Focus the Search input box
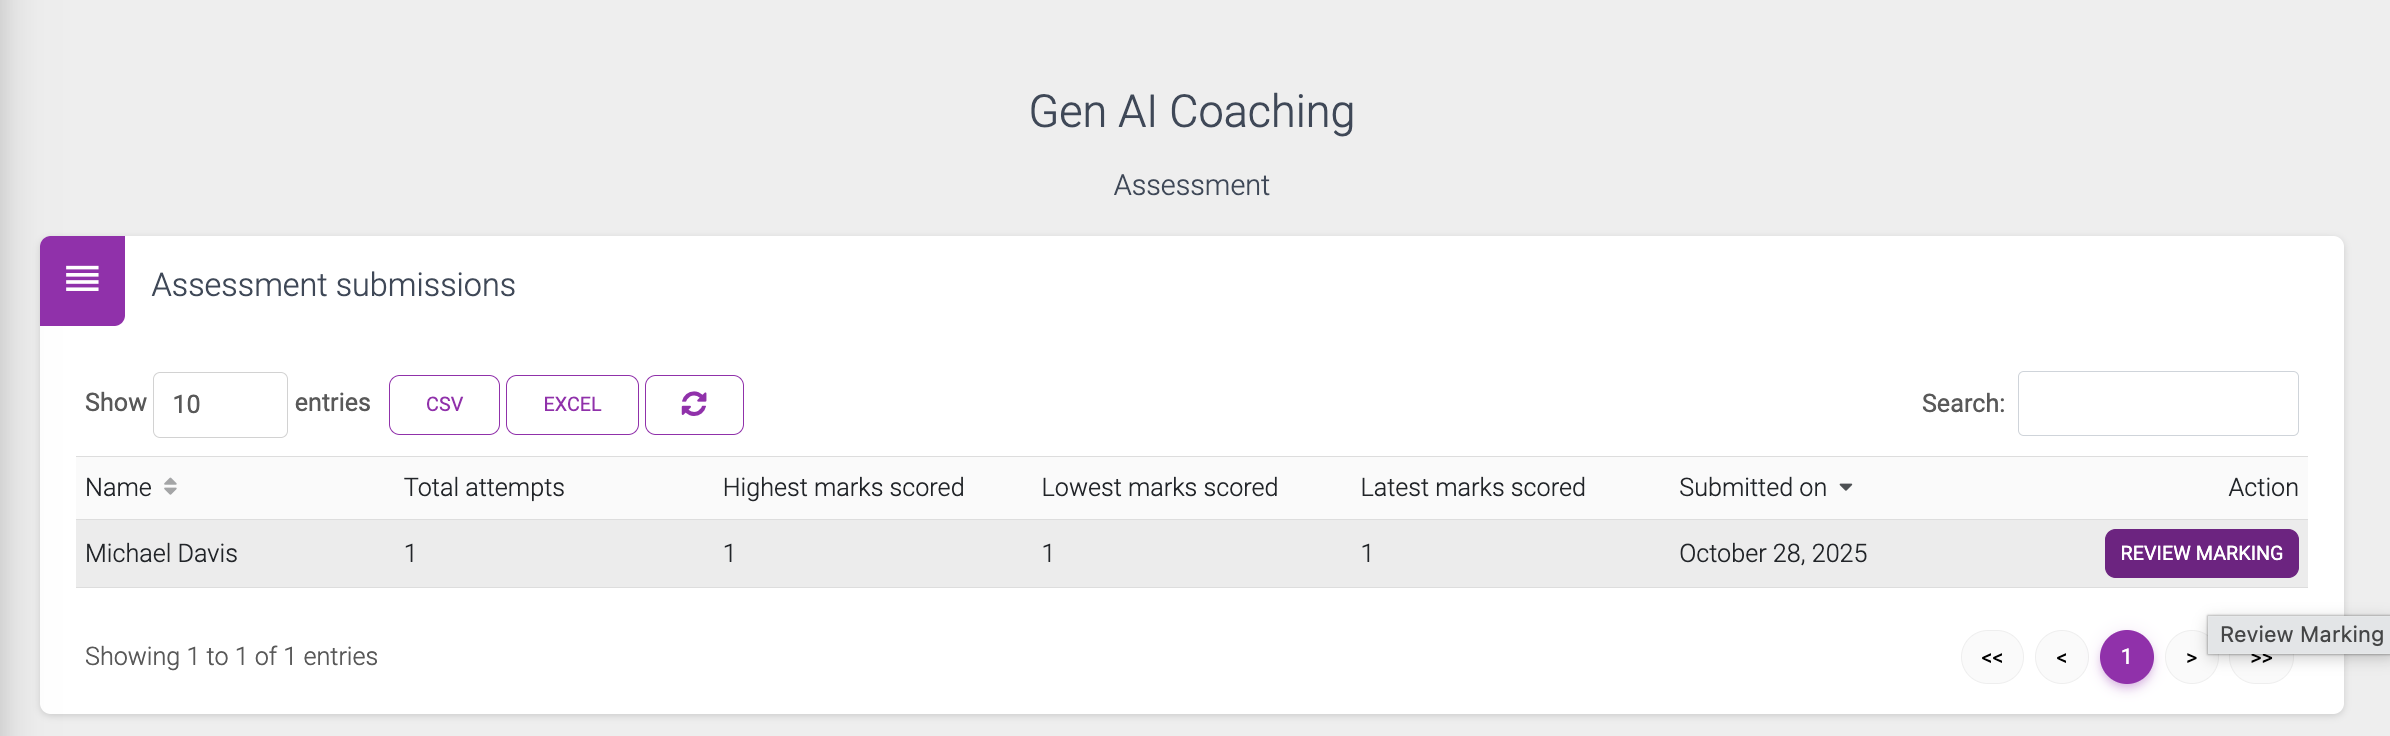The image size is (2390, 736). click(2157, 403)
